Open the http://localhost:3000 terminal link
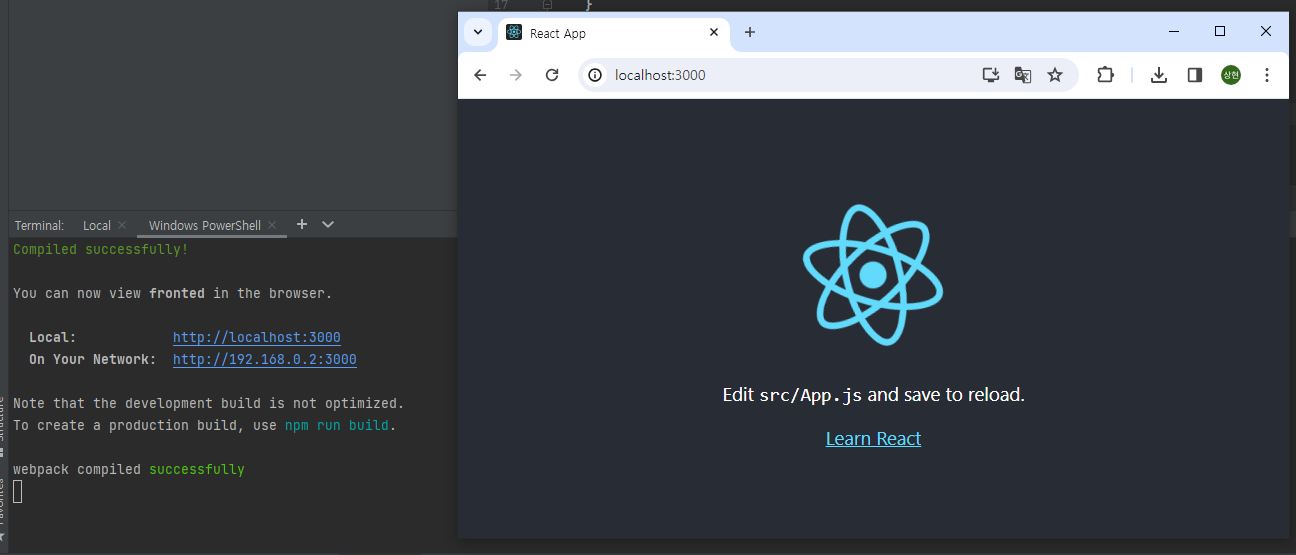The height and width of the screenshot is (555, 1296). pos(257,337)
